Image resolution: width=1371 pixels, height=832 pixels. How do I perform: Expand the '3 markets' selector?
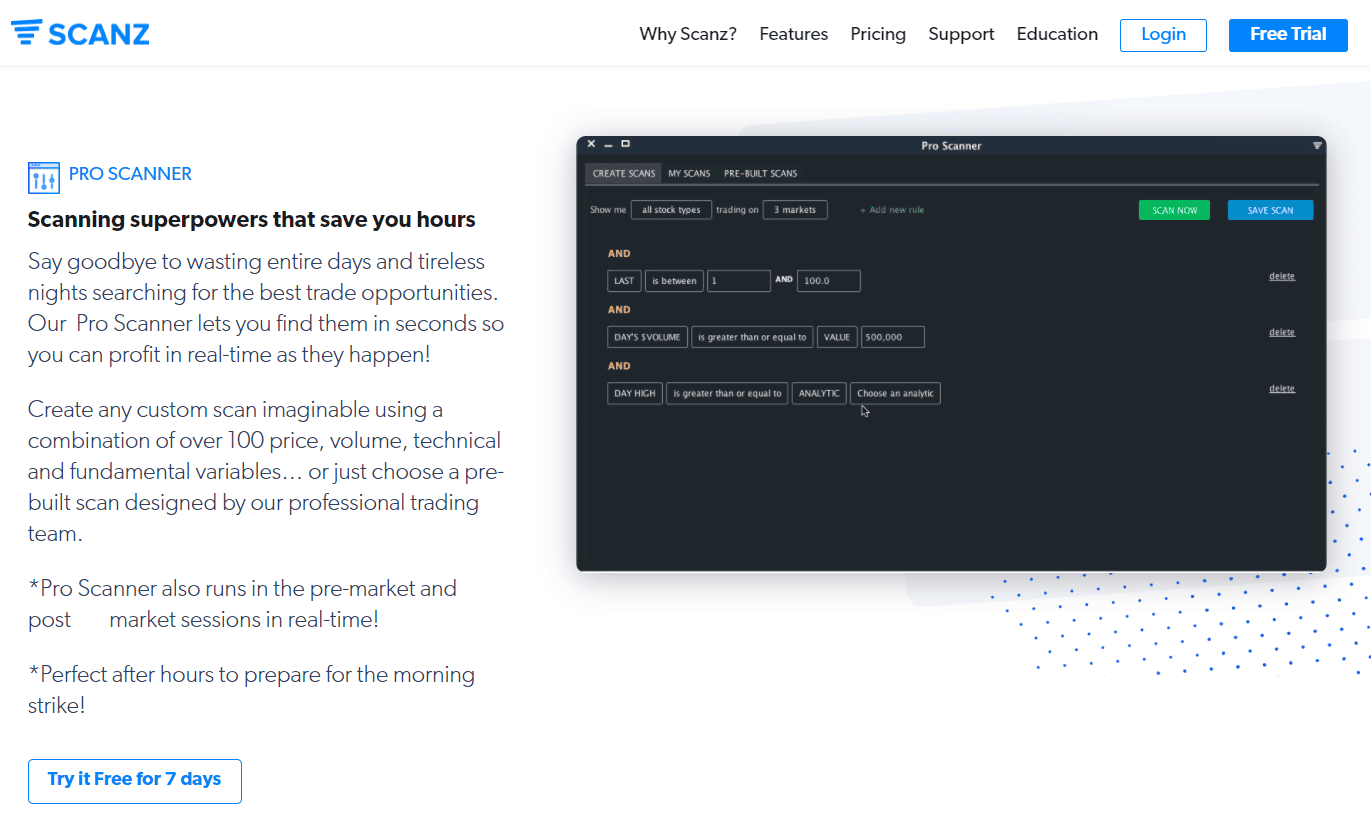coord(794,210)
